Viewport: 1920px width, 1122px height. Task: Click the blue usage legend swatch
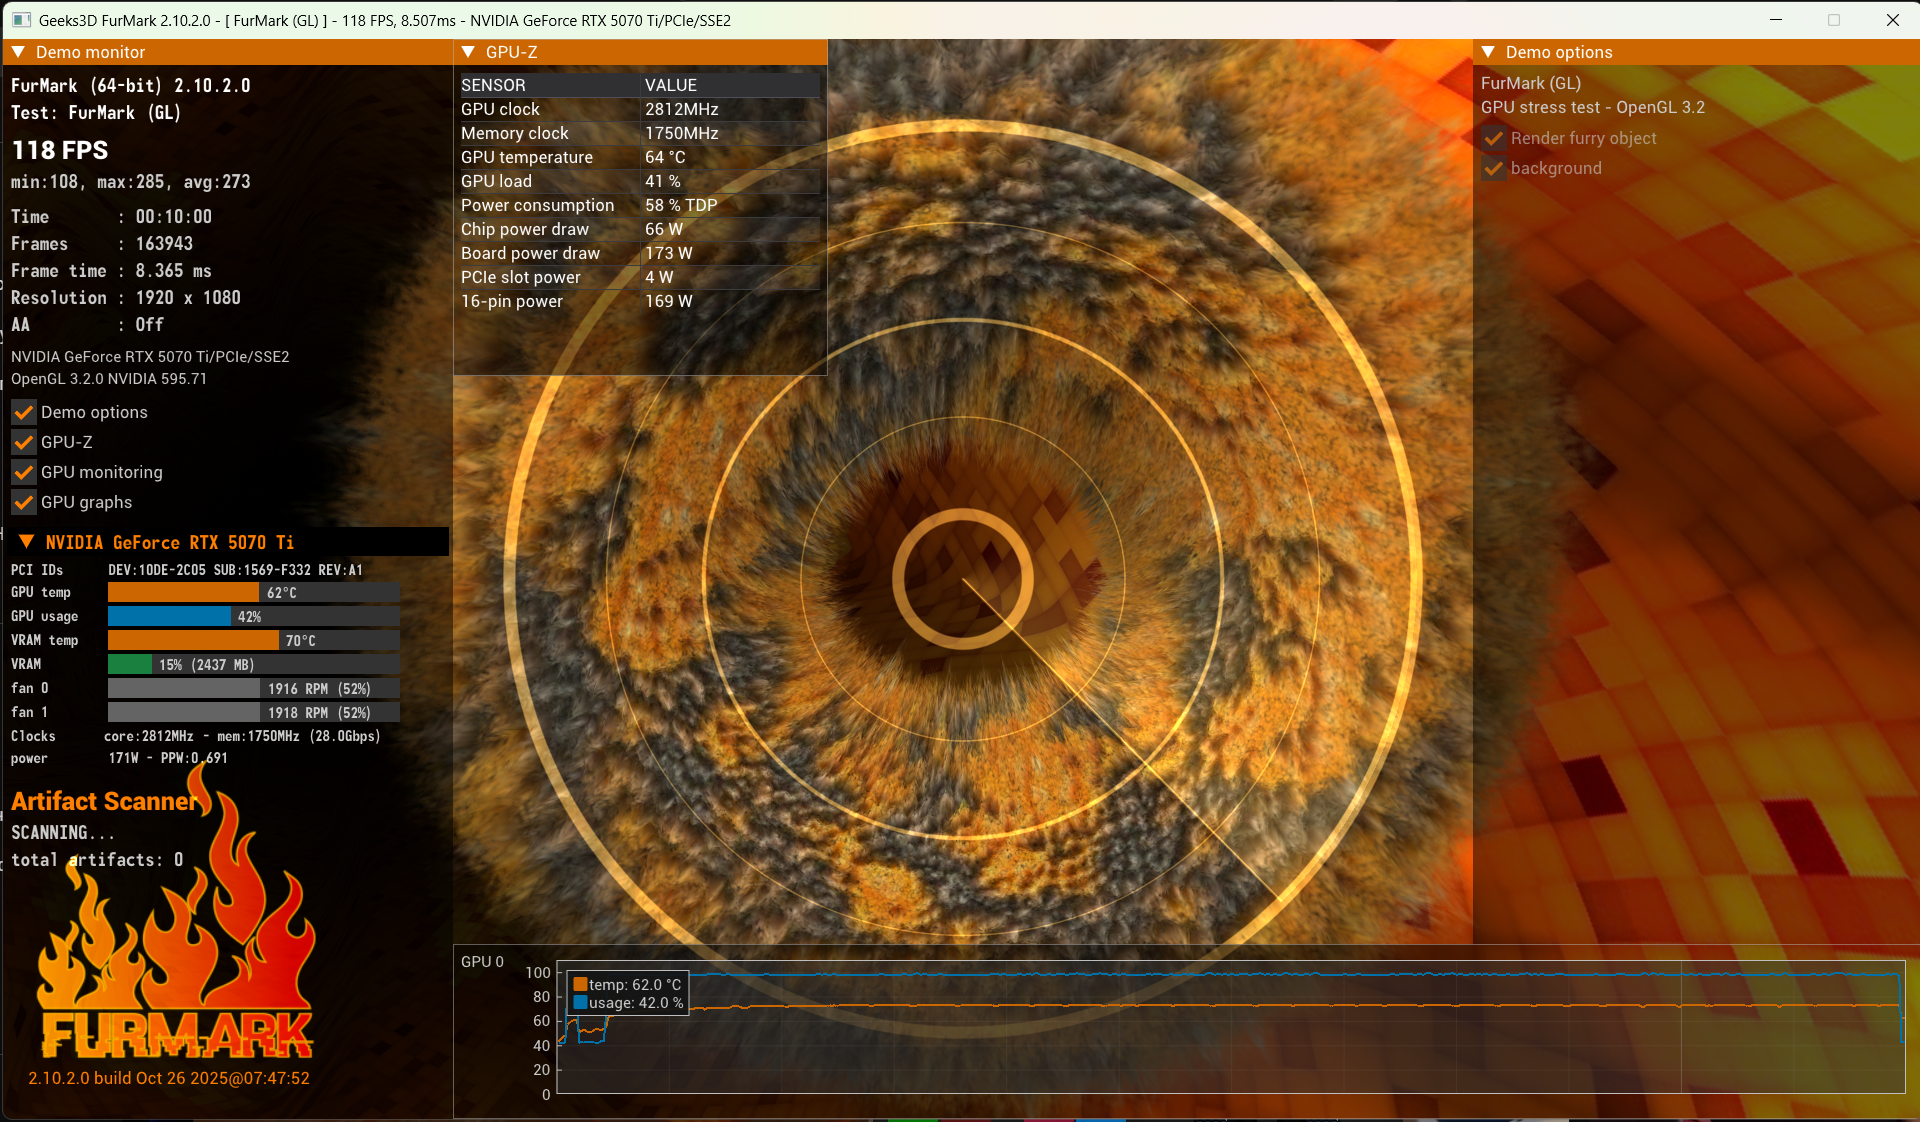(580, 1003)
